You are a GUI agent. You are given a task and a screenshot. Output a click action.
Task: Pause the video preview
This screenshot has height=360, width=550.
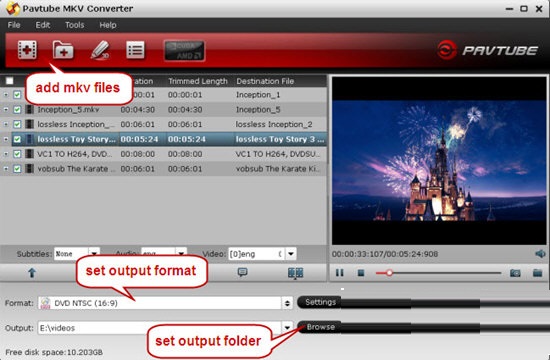click(x=340, y=273)
